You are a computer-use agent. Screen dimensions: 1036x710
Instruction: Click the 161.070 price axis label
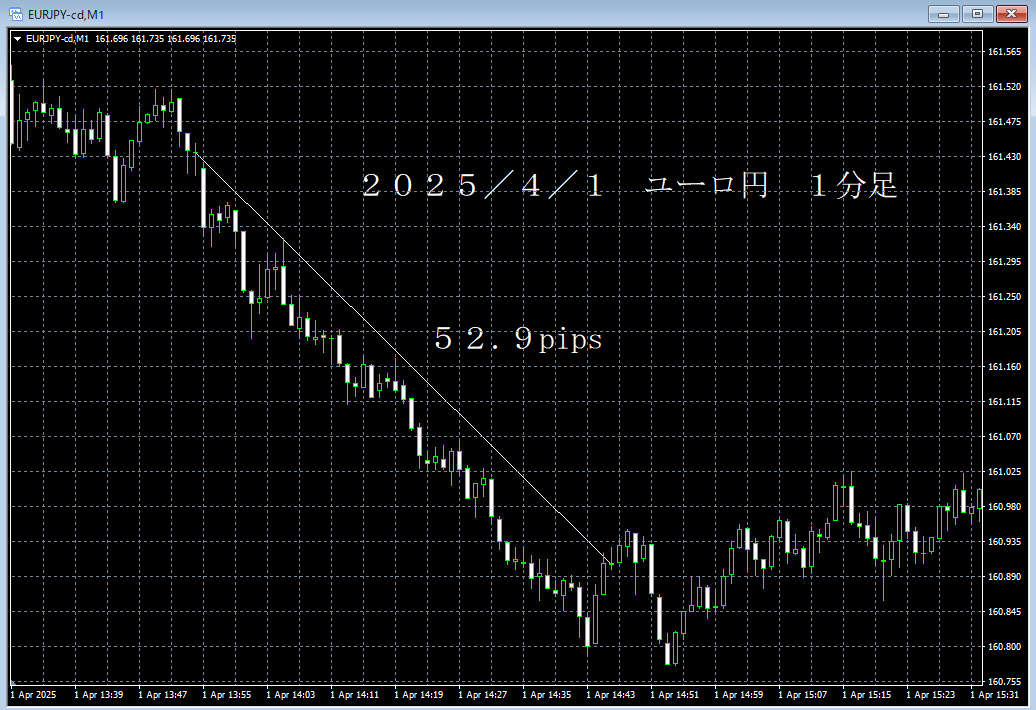[1004, 437]
